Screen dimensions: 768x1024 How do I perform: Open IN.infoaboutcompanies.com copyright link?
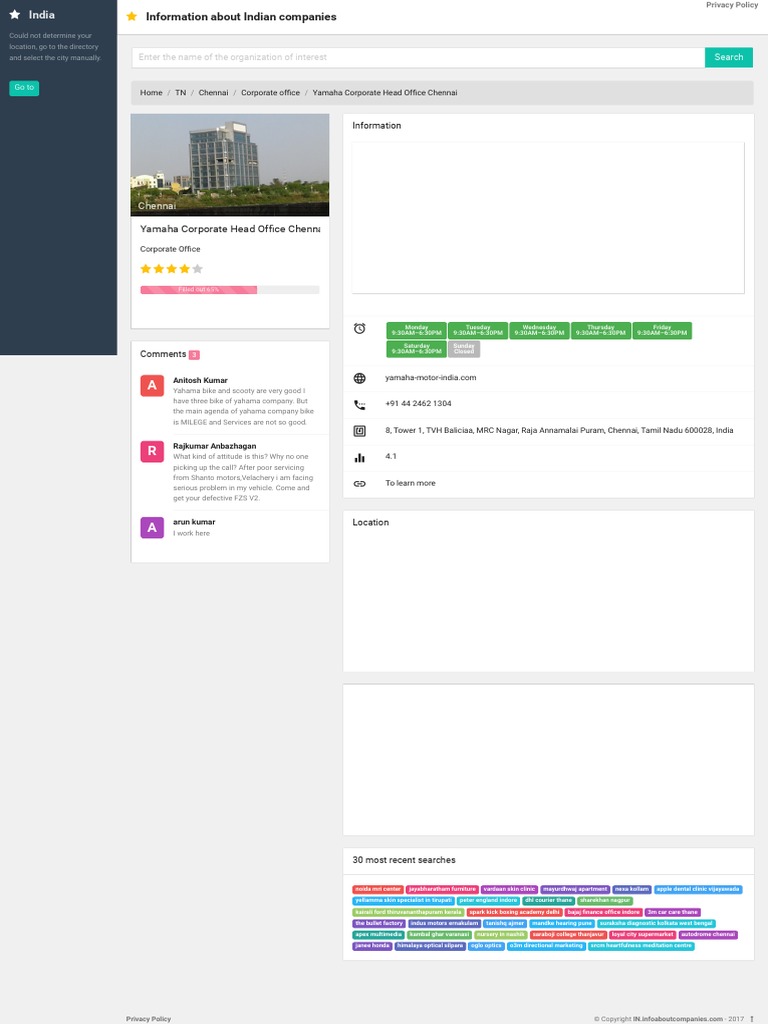click(677, 1019)
